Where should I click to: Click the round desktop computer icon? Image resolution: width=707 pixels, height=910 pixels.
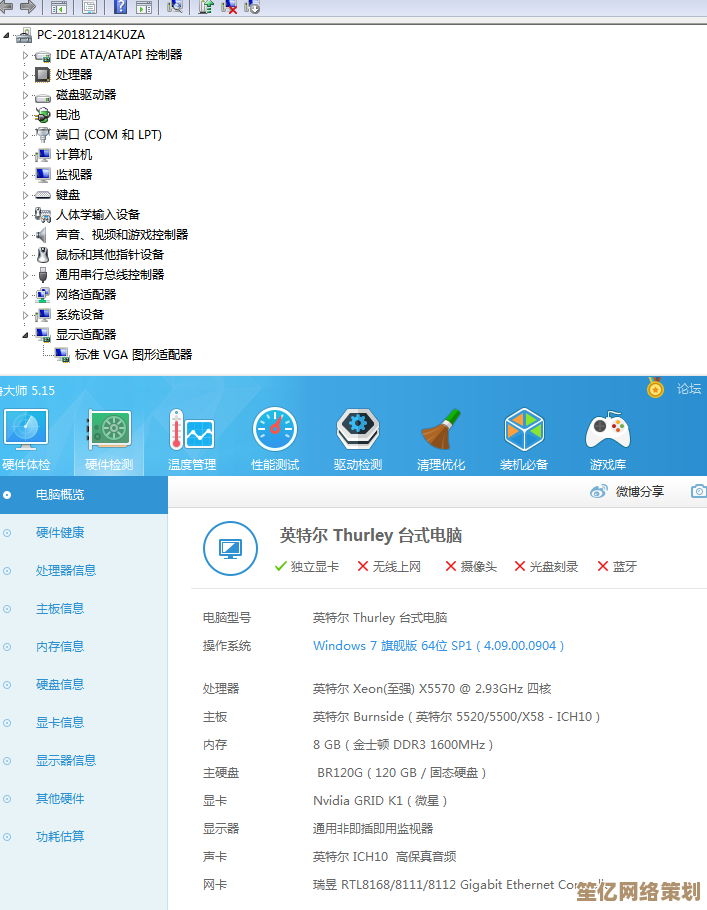[230, 548]
